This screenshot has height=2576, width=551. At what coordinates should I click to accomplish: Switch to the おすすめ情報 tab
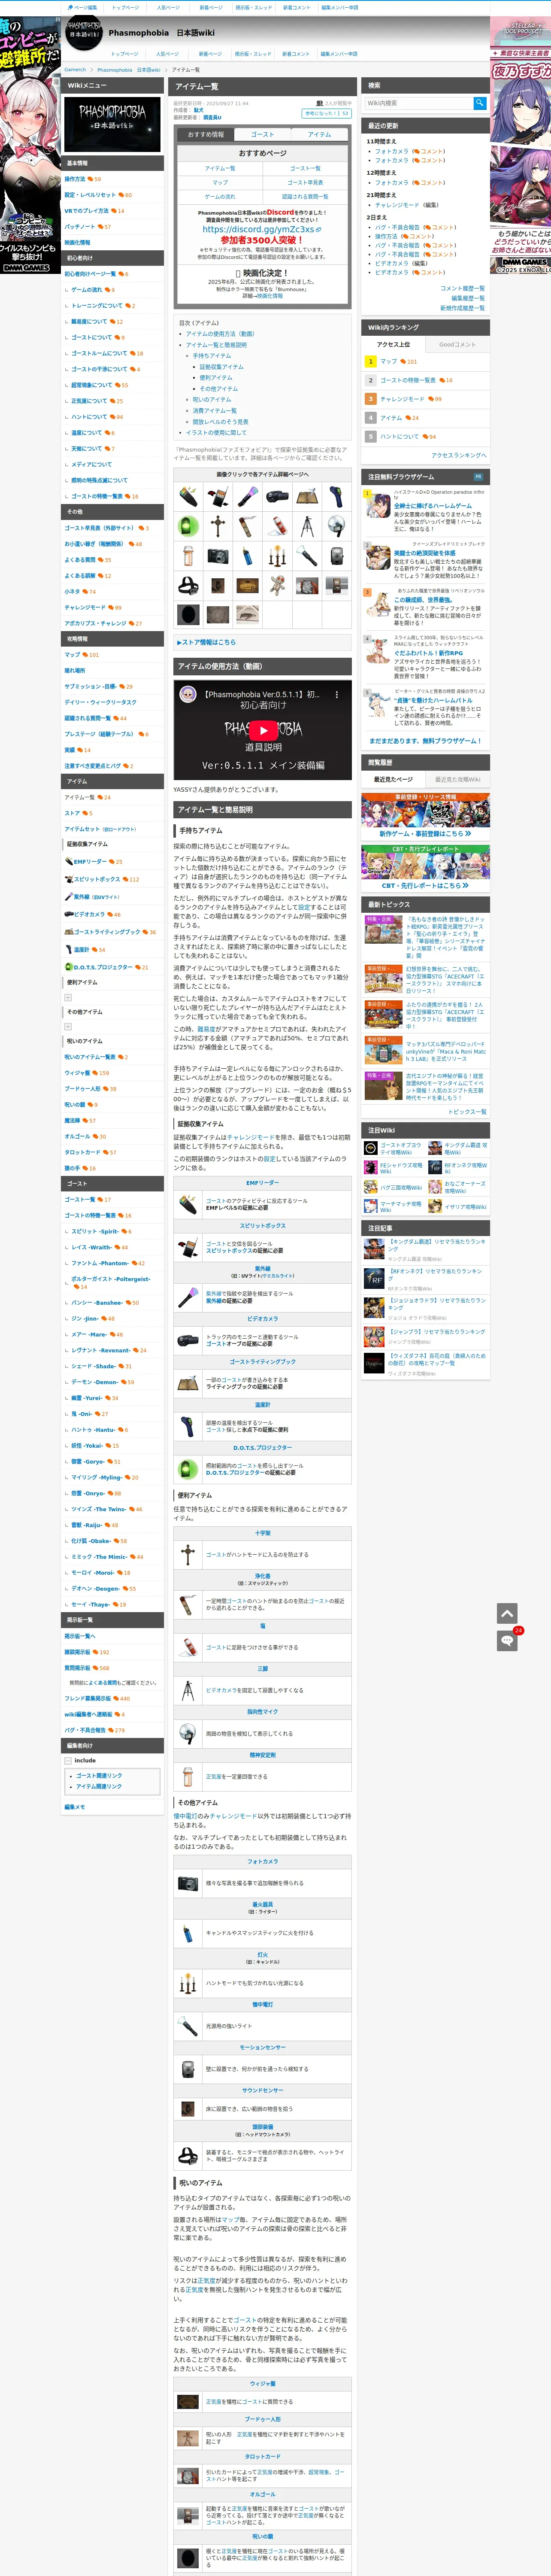click(206, 134)
